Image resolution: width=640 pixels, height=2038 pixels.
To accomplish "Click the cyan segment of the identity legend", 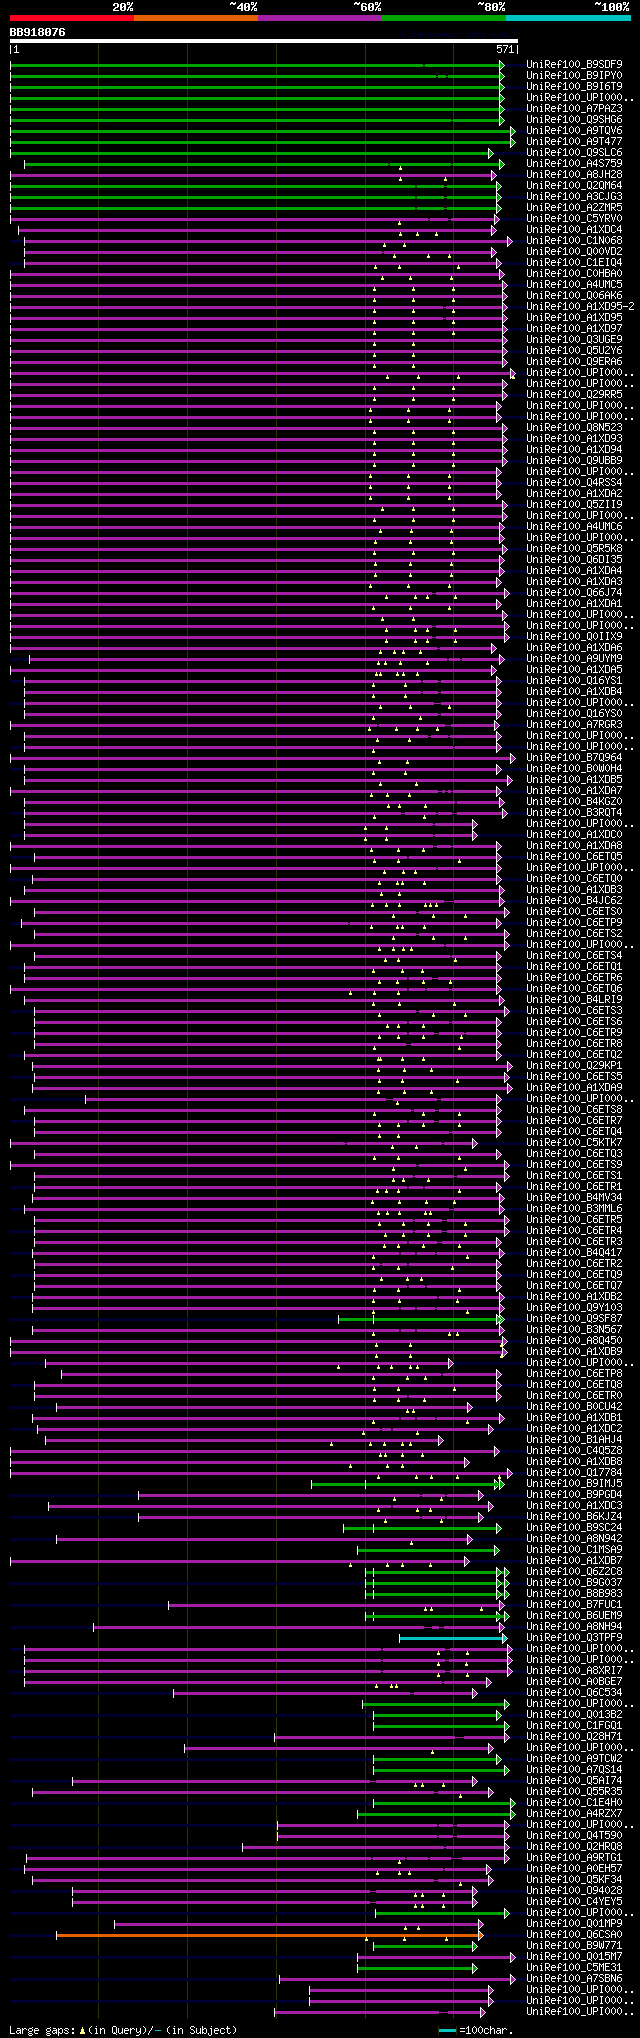I will click(x=567, y=18).
